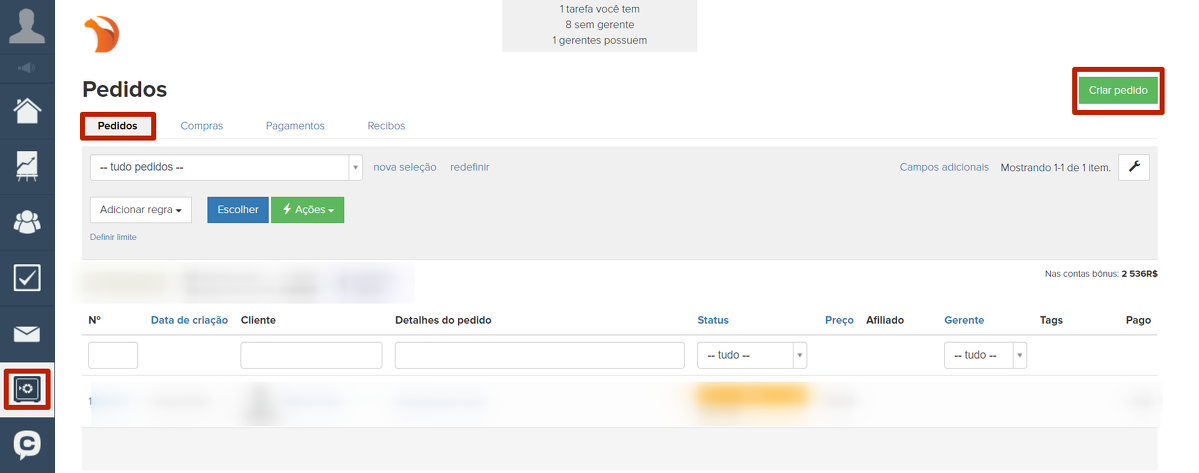Open the user profile avatar icon
Screen dimensions: 1199x473
coord(27,26)
